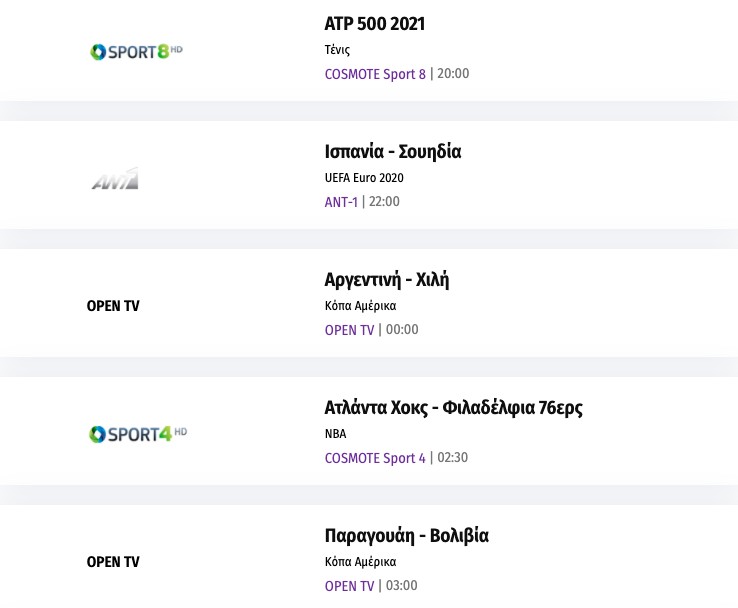This screenshot has height=608, width=738.
Task: Open Ατλάντα Χοκς - Φιλαδέλφια 76ερς title
Action: click(453, 408)
